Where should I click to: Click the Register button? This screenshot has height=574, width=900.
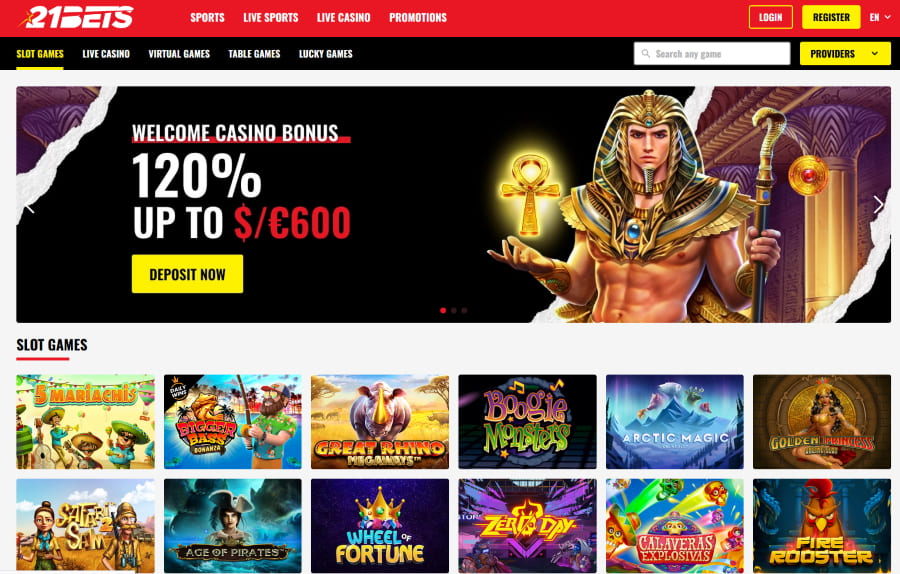pyautogui.click(x=831, y=17)
